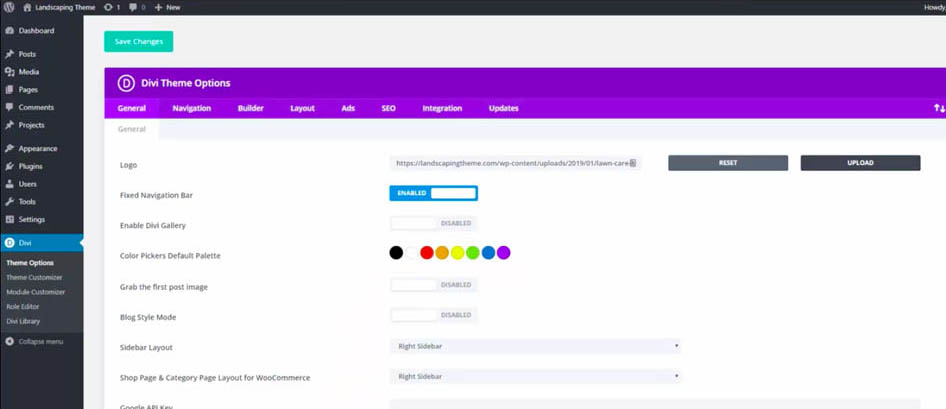Screen dimensions: 946x409
Task: Enable the Divi Gallery toggle
Action: pyautogui.click(x=433, y=223)
